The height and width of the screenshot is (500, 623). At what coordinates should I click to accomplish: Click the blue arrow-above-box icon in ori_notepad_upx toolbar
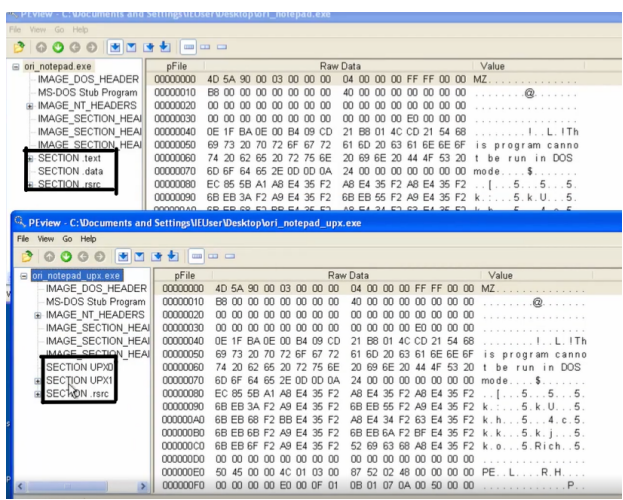(173, 256)
